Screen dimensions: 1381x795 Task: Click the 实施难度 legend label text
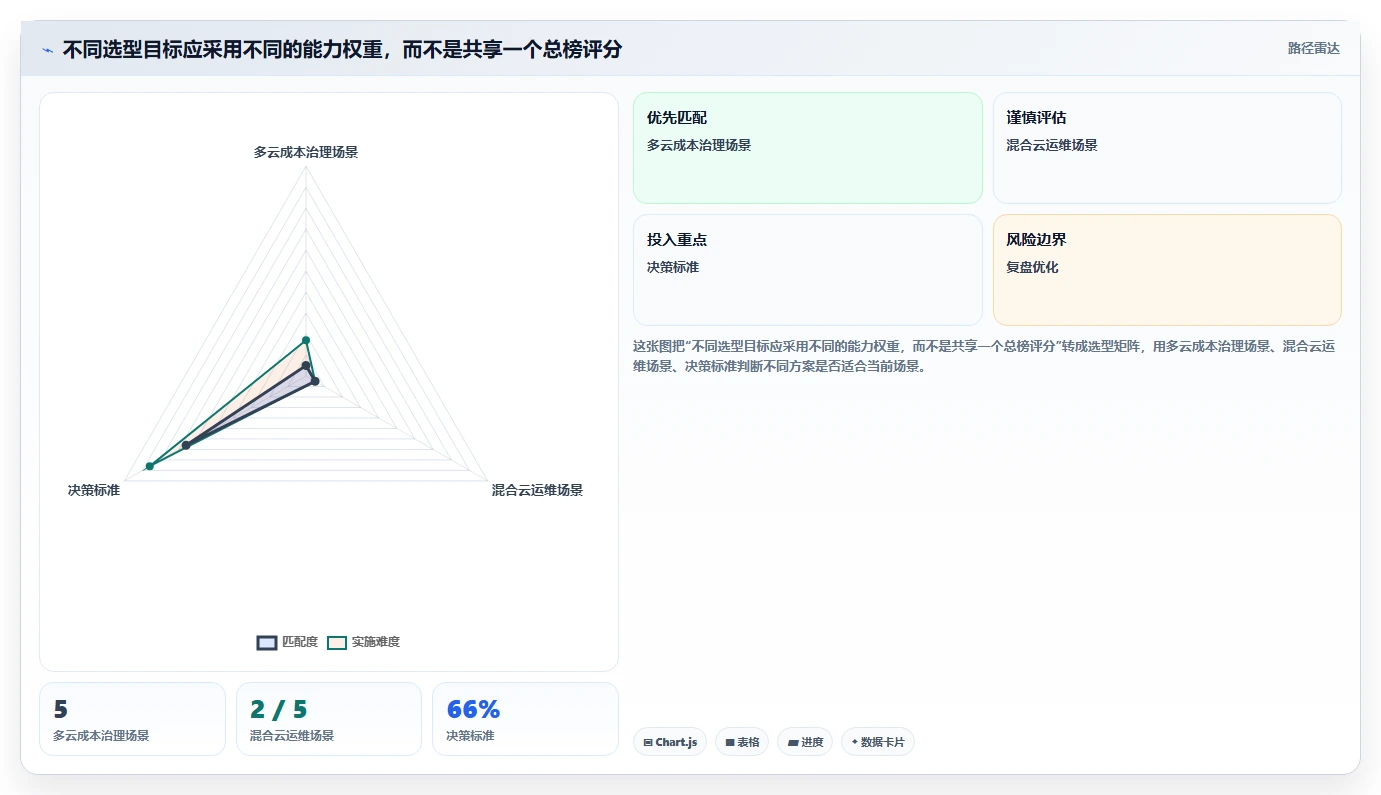[376, 642]
